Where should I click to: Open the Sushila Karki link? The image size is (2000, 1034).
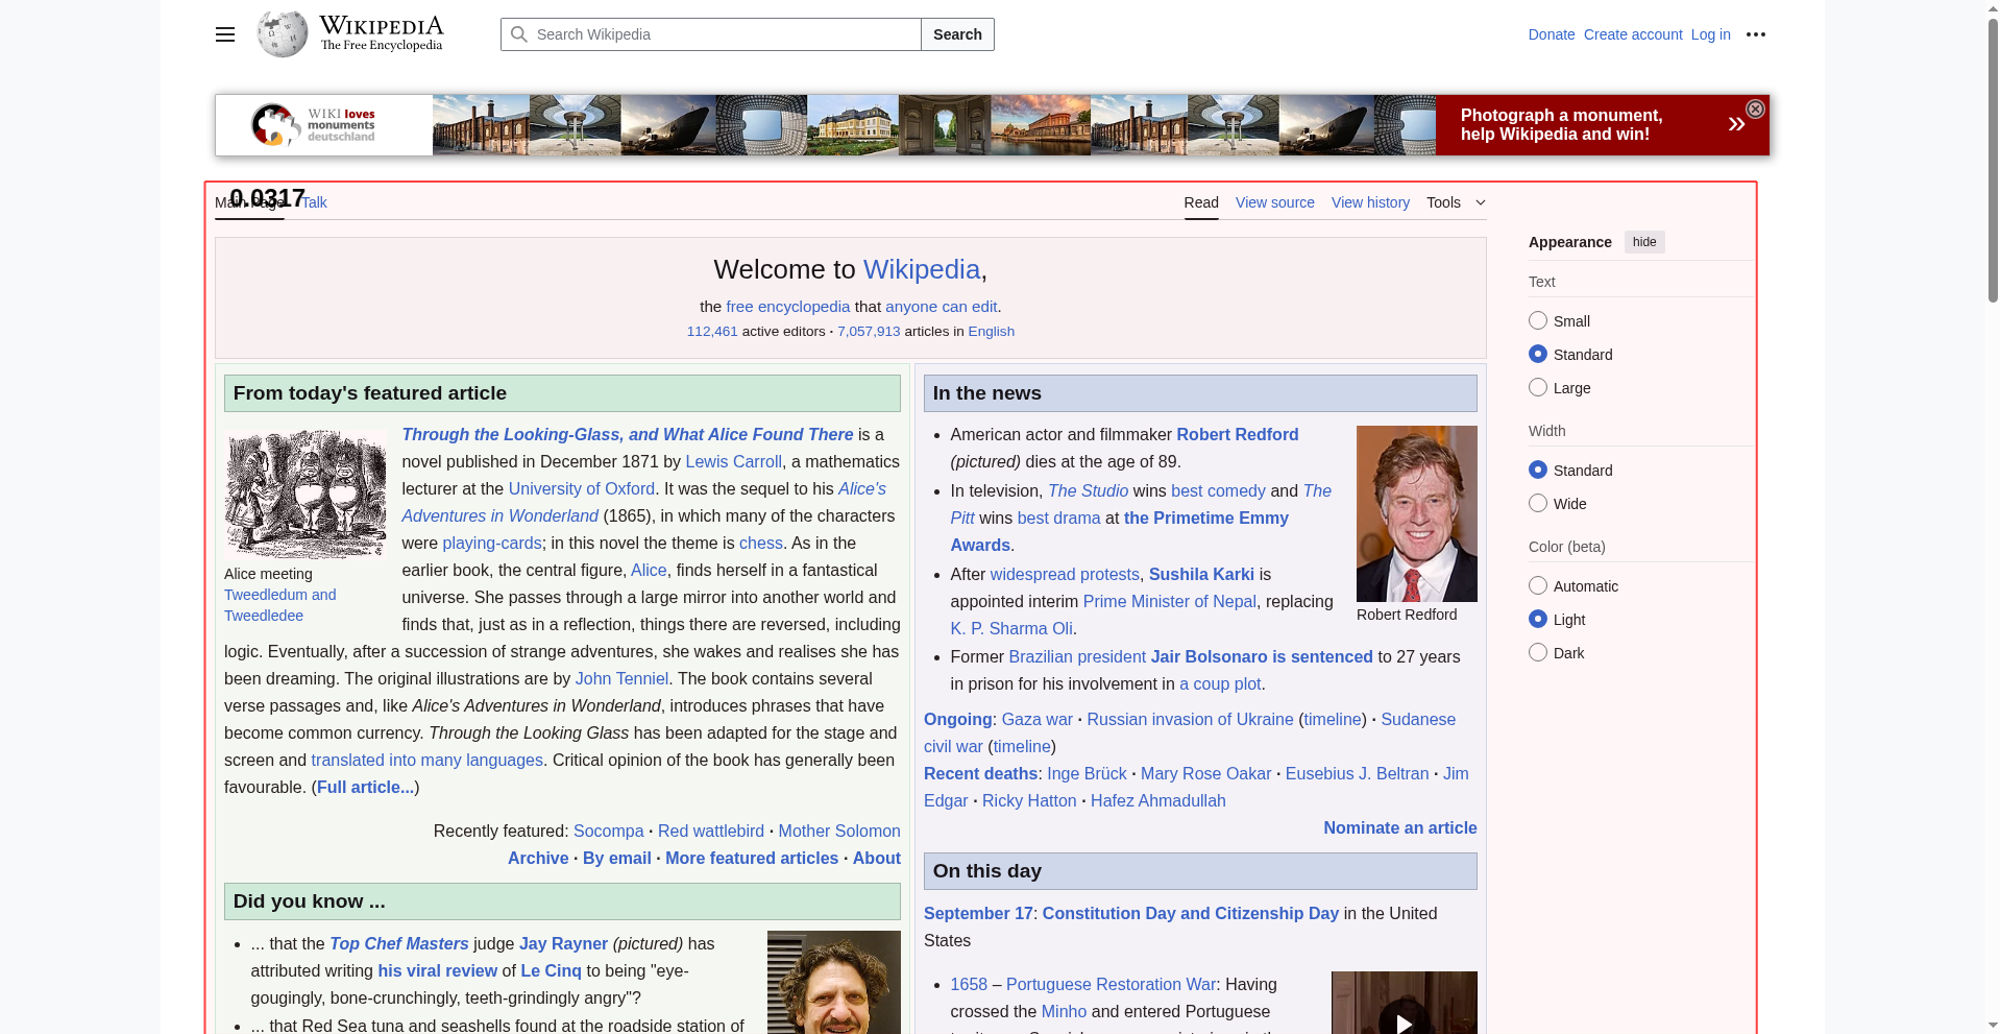(x=1201, y=574)
